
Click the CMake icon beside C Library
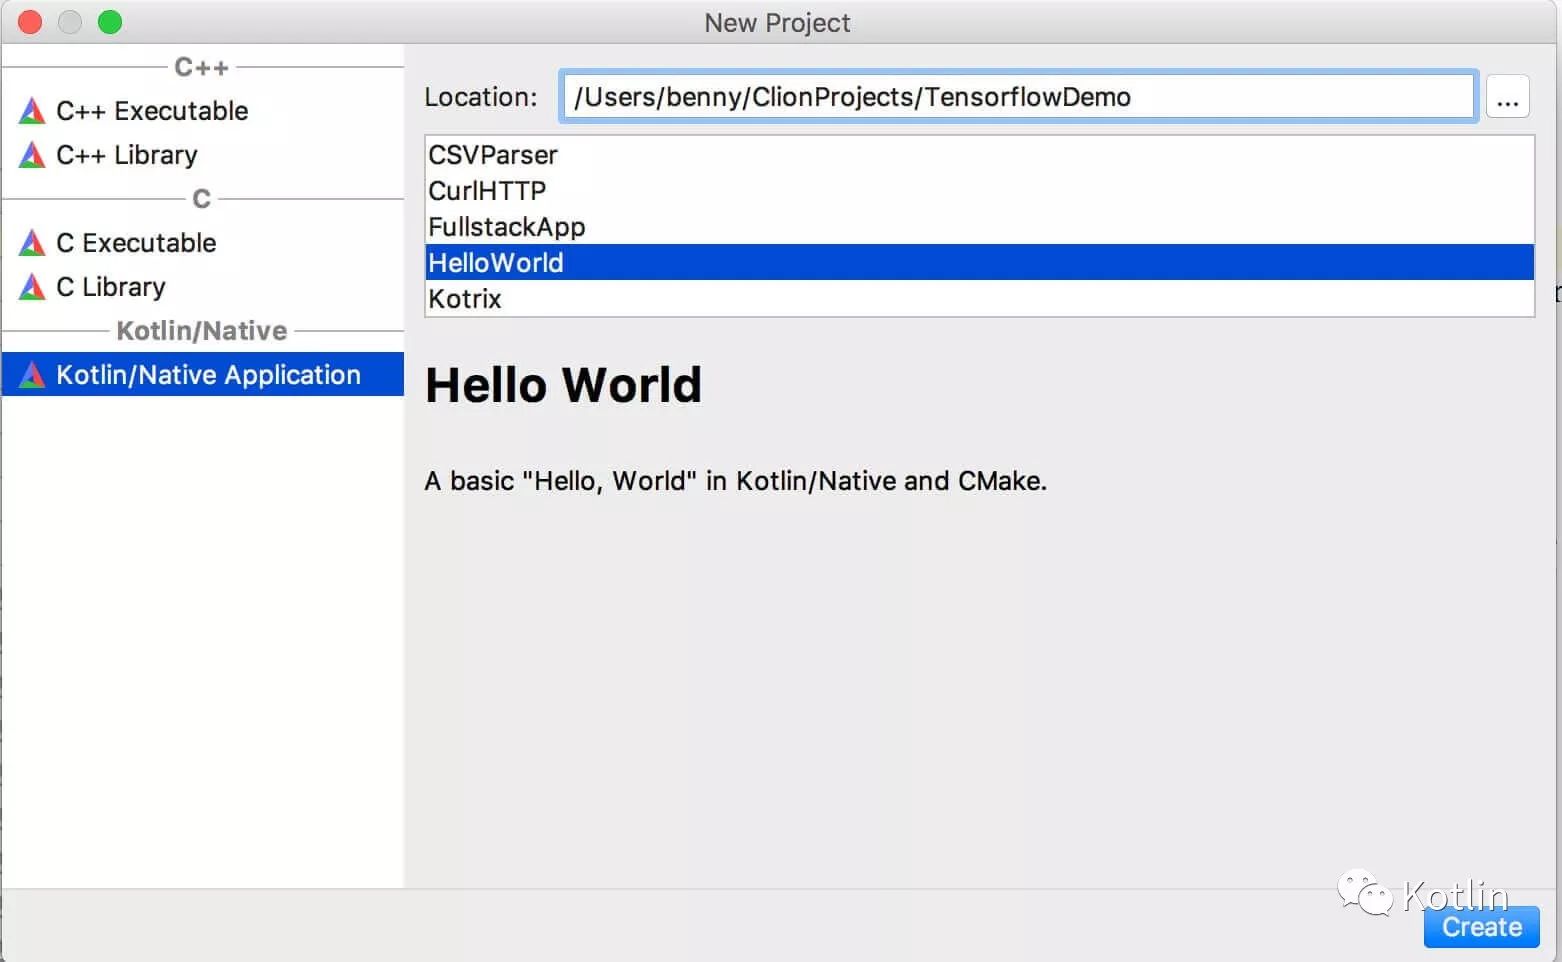(32, 287)
